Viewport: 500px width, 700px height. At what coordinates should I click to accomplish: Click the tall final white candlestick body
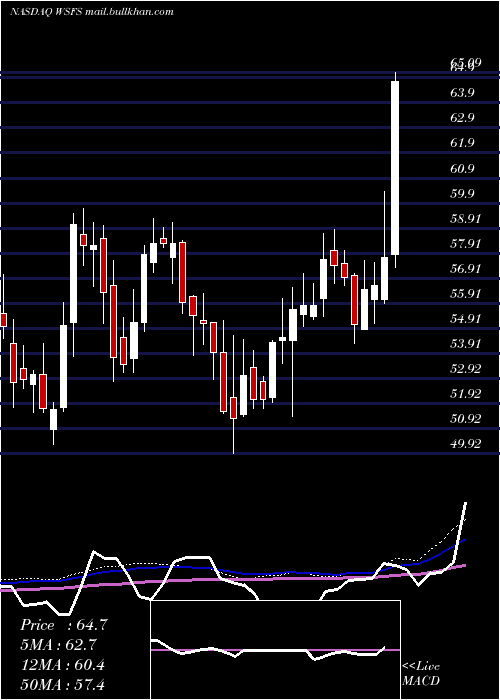395,168
